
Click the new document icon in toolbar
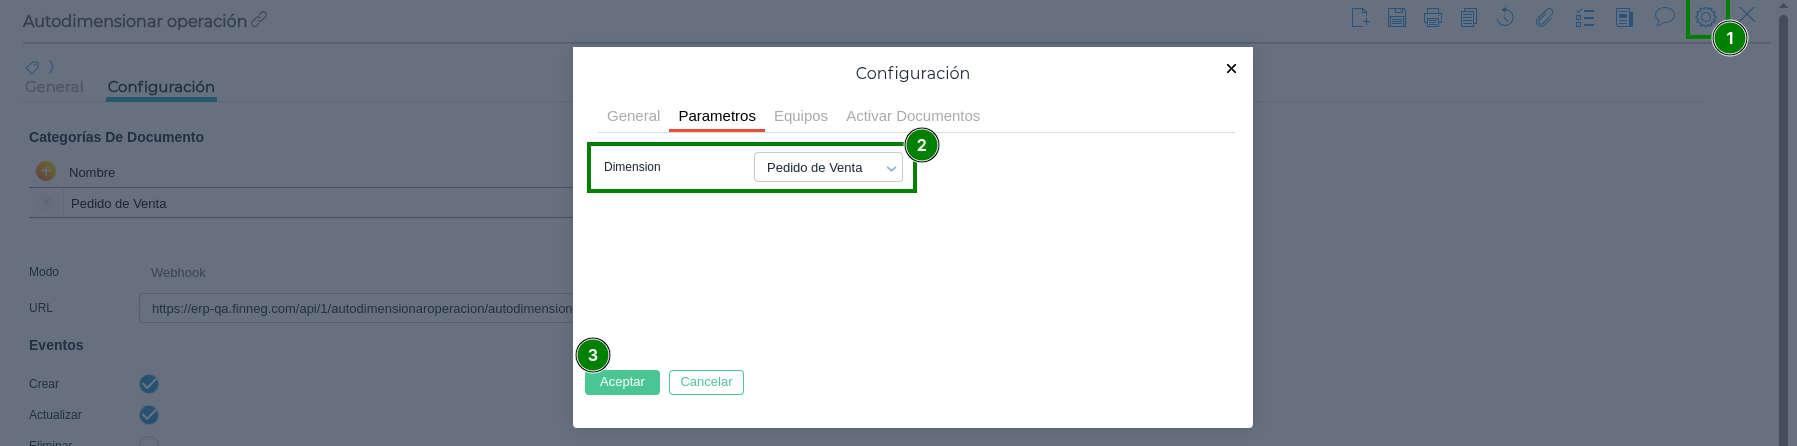1360,17
